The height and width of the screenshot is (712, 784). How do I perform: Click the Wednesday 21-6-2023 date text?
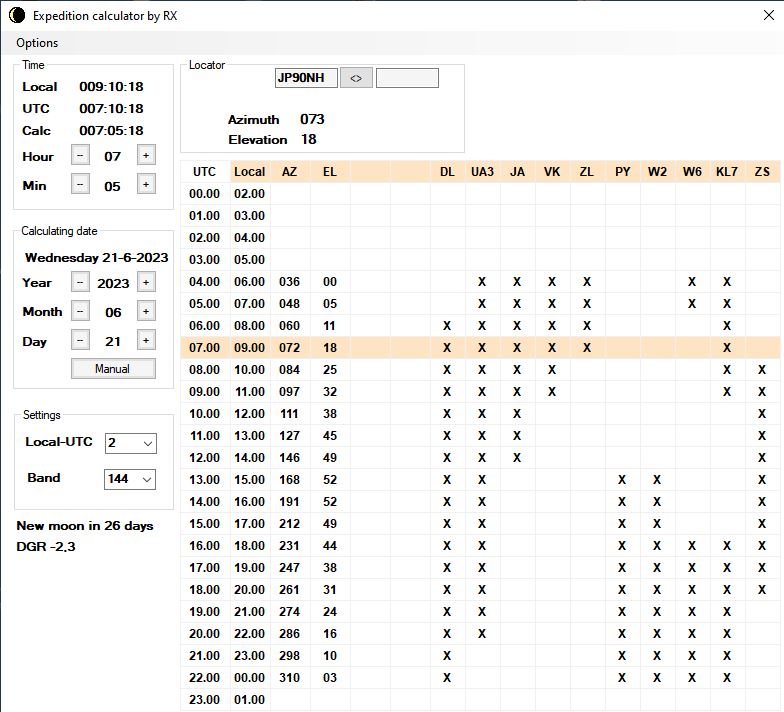coord(96,258)
